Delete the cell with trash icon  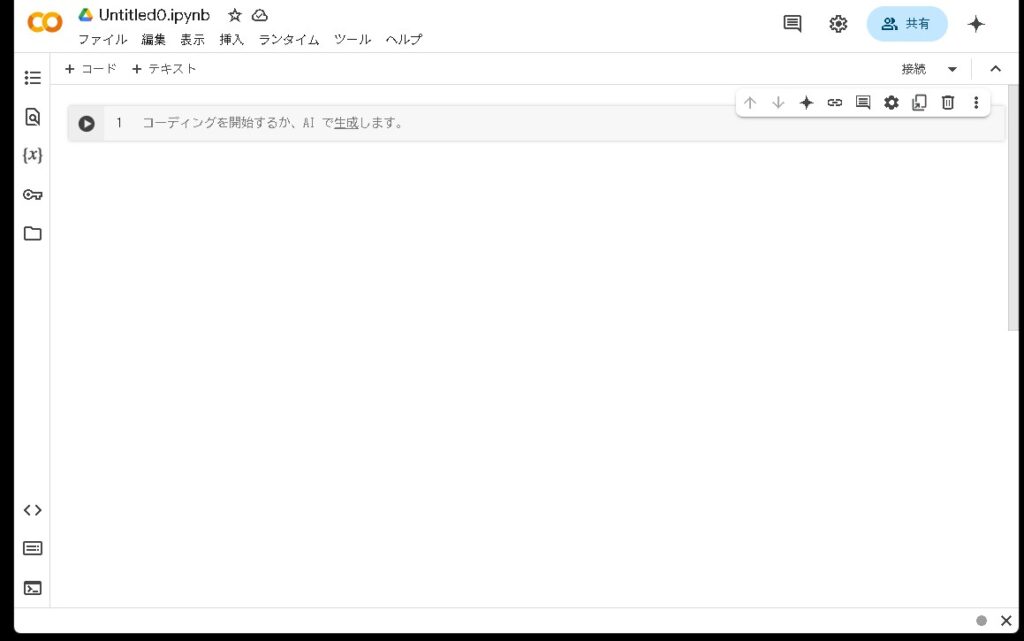(948, 102)
